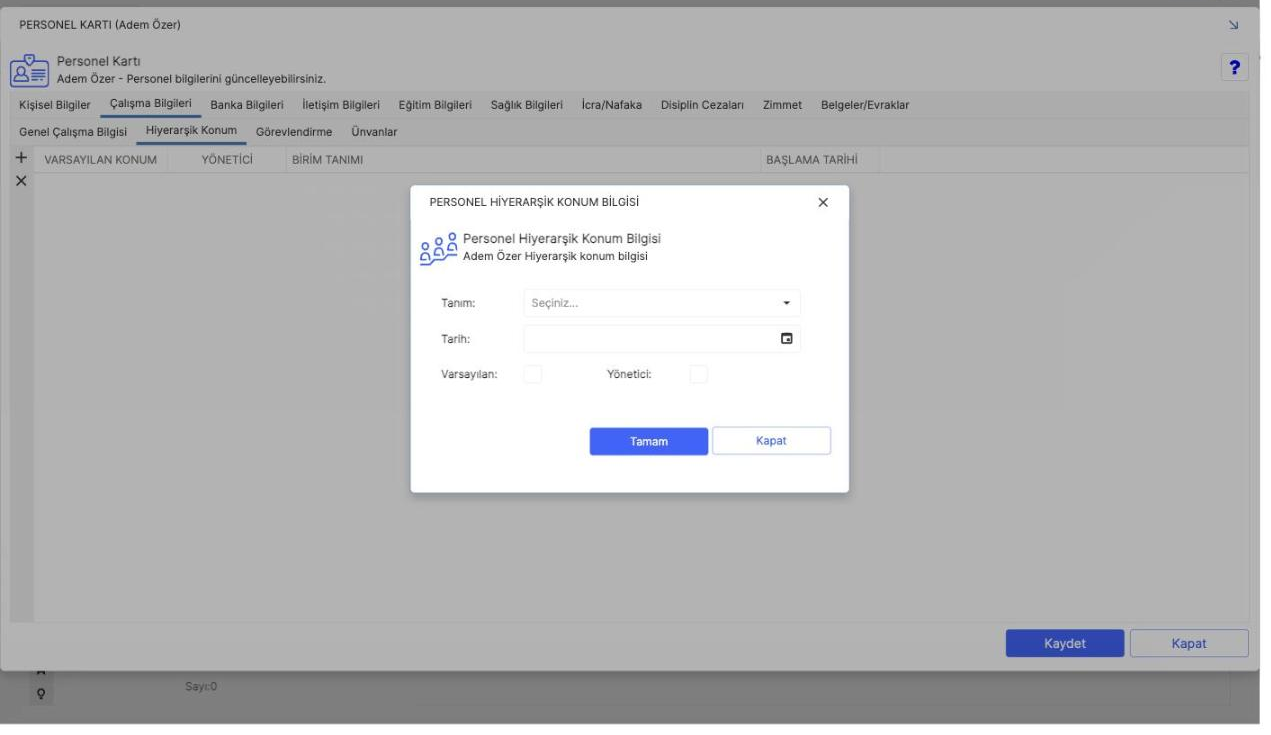Screen dimensions: 1271x735
Task: Click the plus icon to add a row
Action: coord(20,159)
